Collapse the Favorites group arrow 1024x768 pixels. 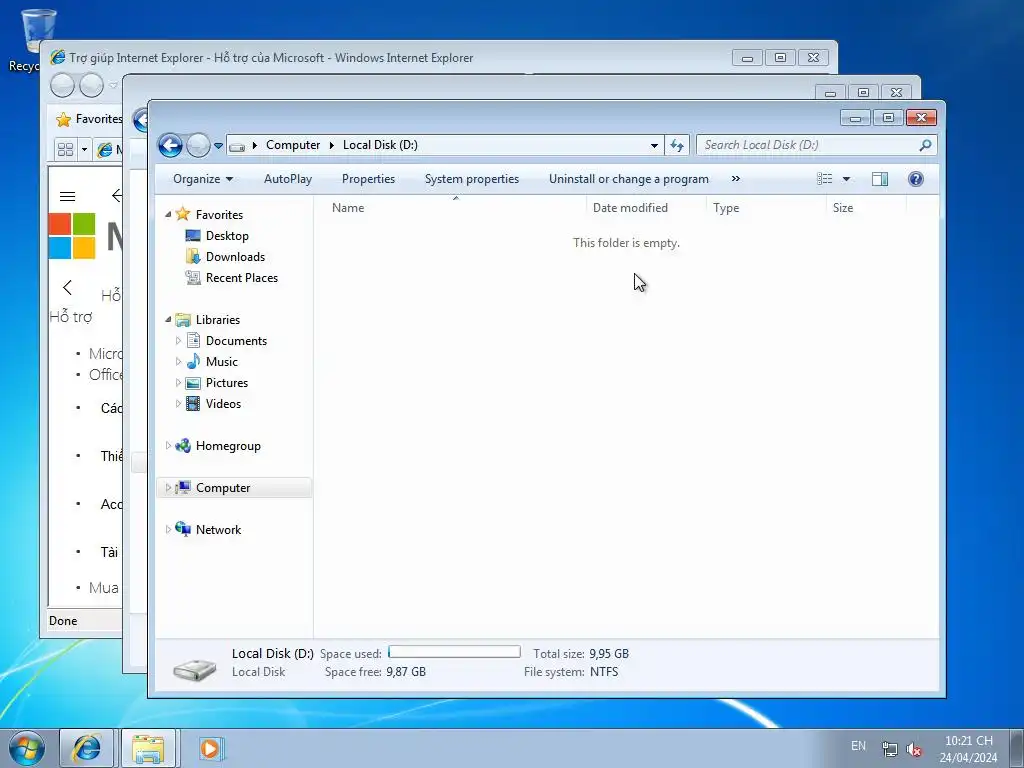click(x=168, y=214)
